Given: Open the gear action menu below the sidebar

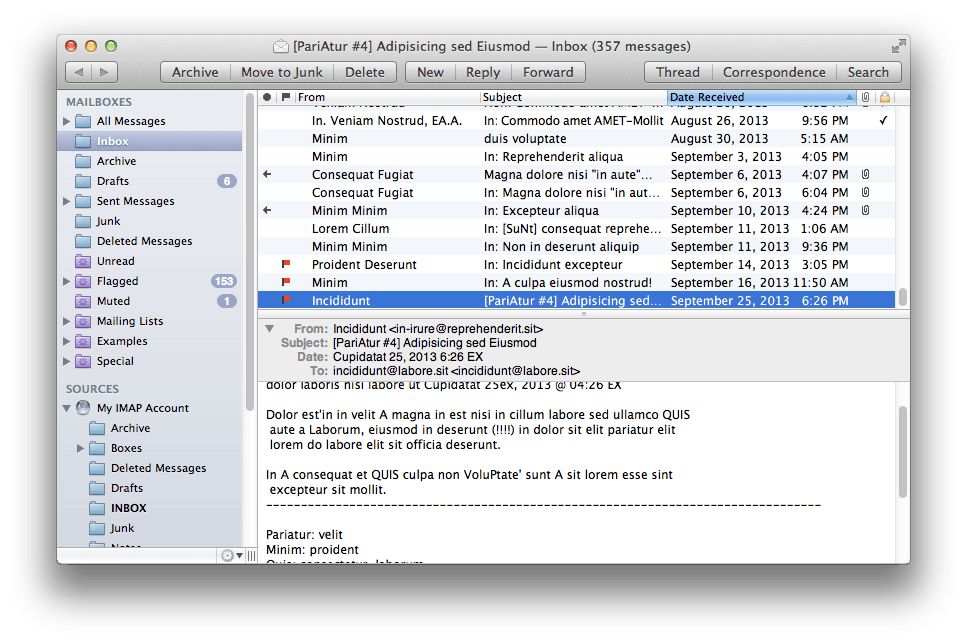Looking at the screenshot, I should click(228, 555).
